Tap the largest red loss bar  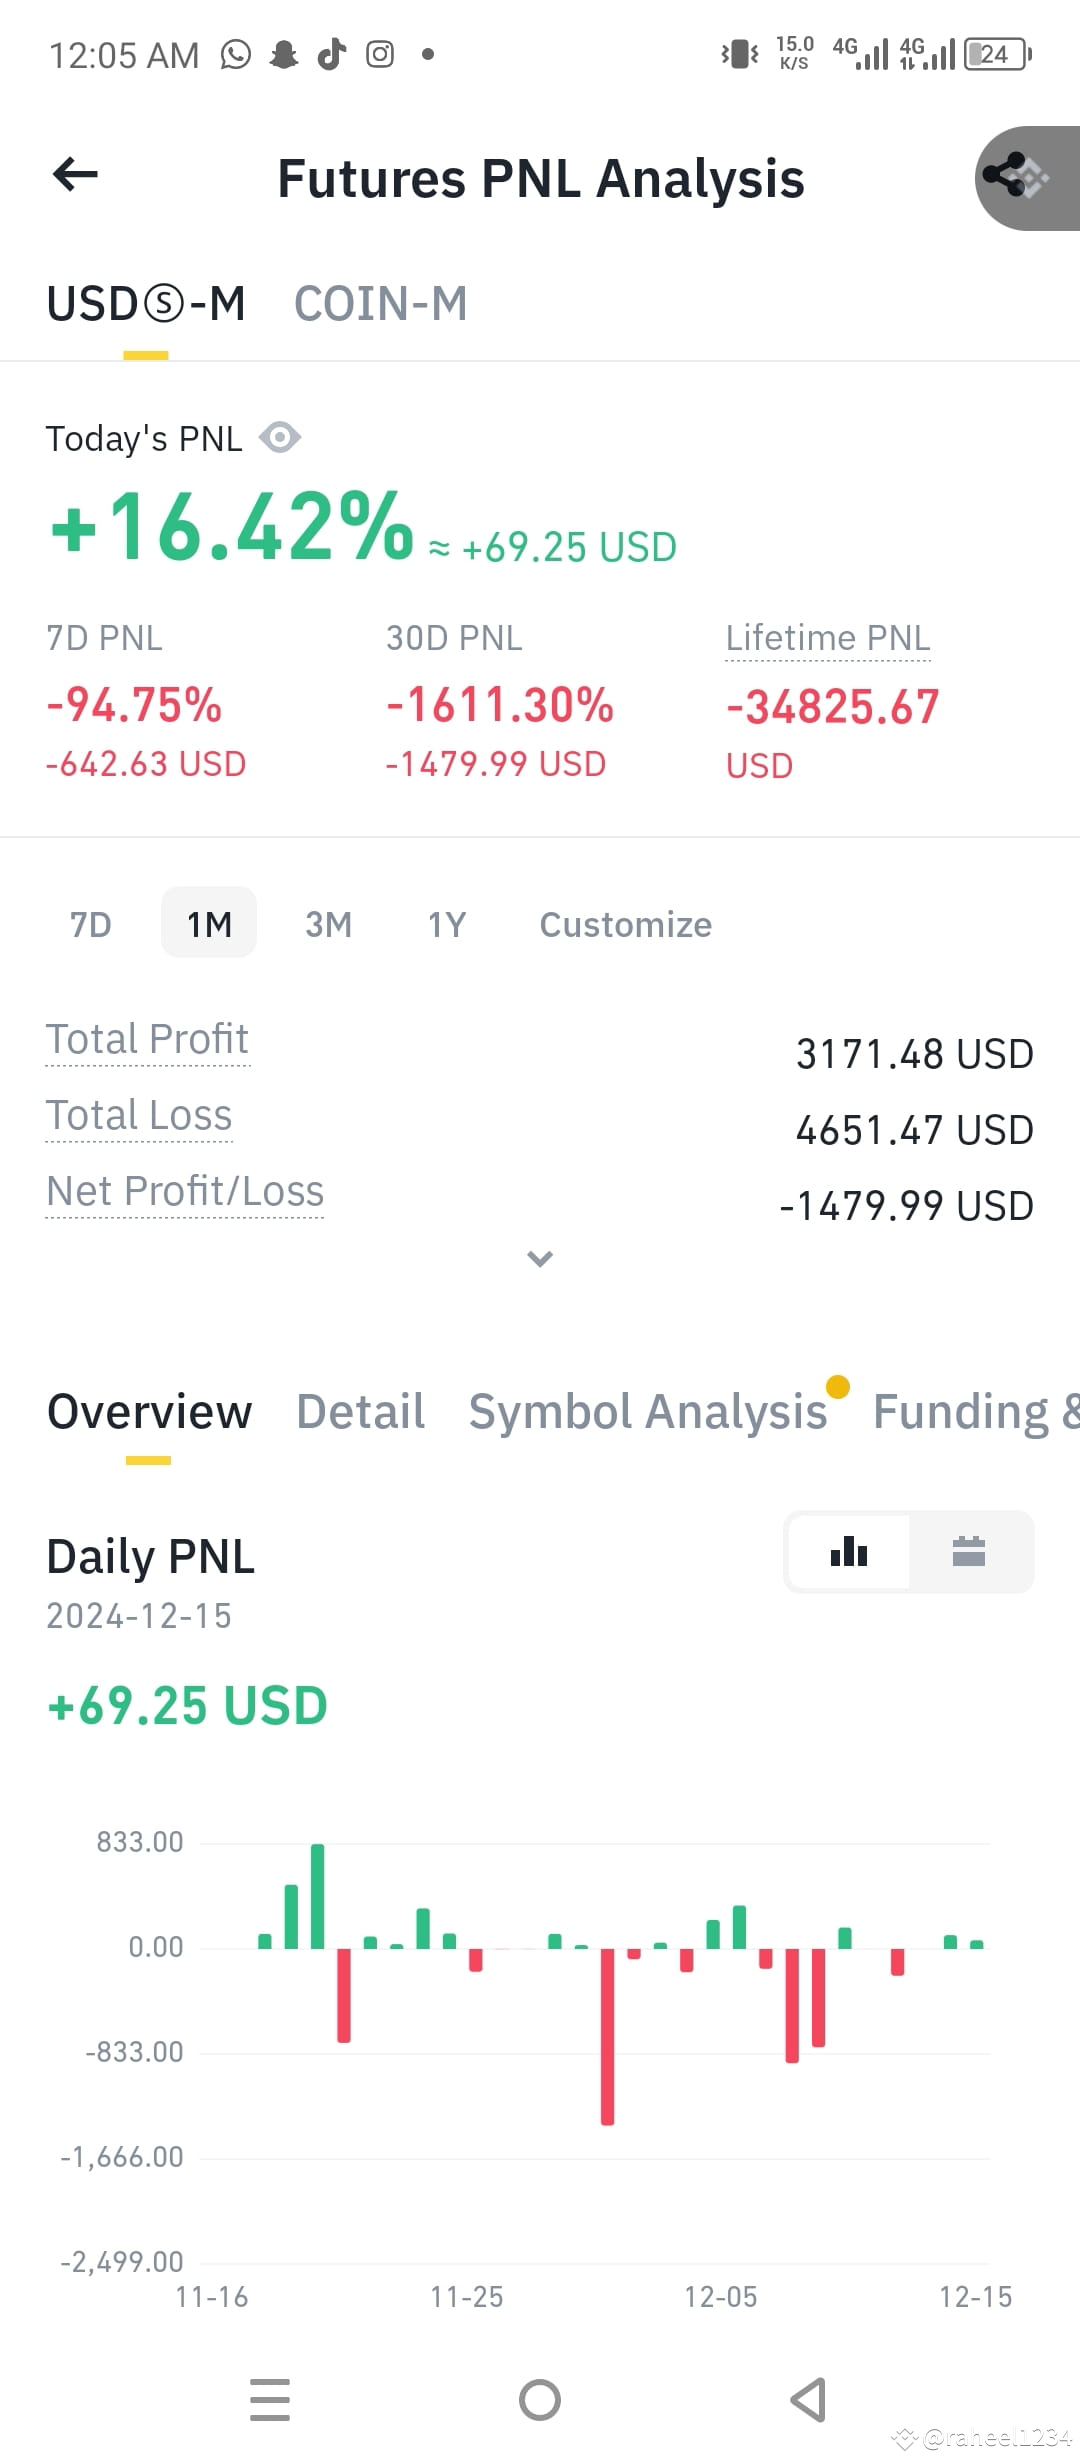point(607,2036)
